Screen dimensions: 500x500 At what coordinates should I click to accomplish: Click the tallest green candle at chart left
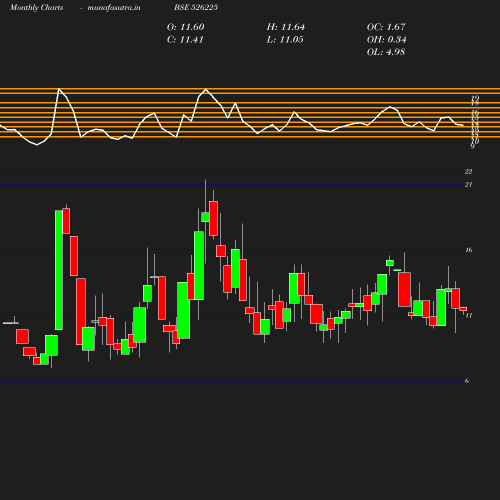coord(59,270)
